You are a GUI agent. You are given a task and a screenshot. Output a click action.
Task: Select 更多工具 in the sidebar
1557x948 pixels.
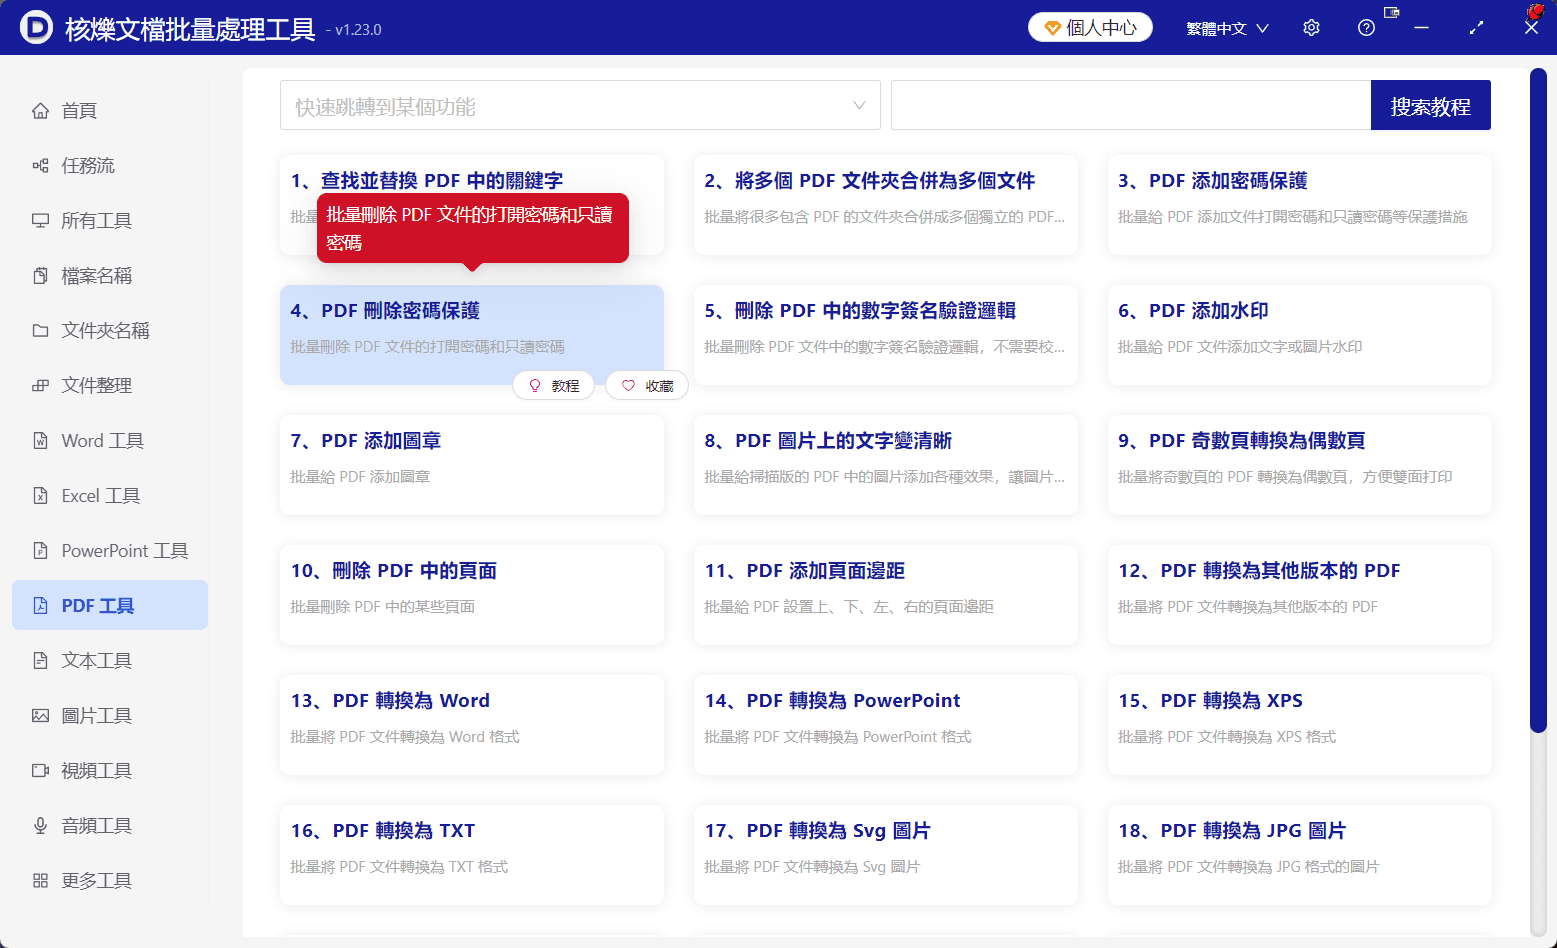click(x=110, y=880)
